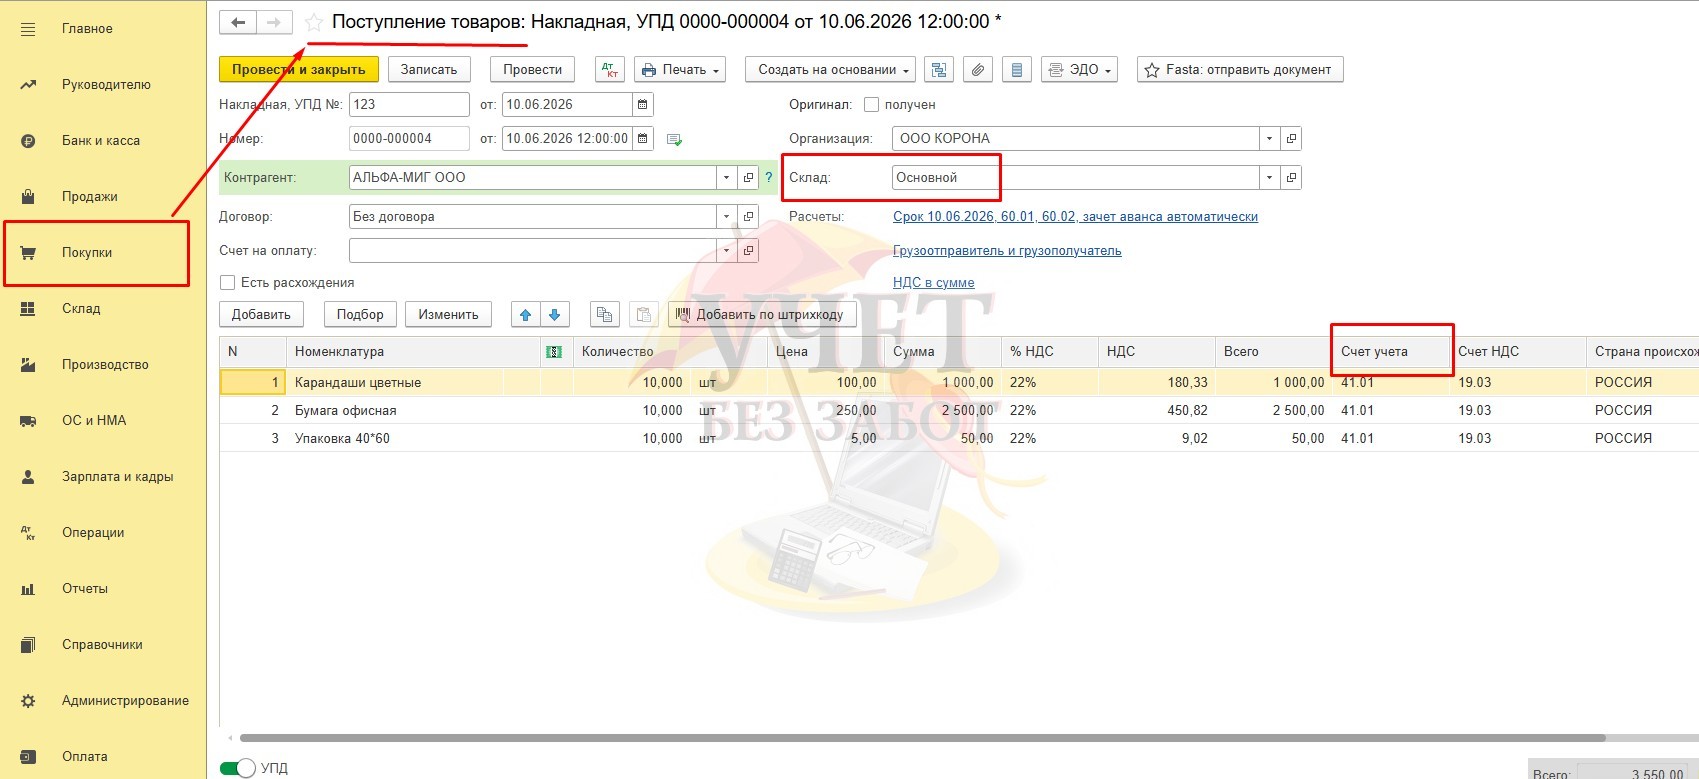Viewport: 1699px width, 779px height.
Task: Open Договор dropdown arrow
Action: tap(726, 216)
